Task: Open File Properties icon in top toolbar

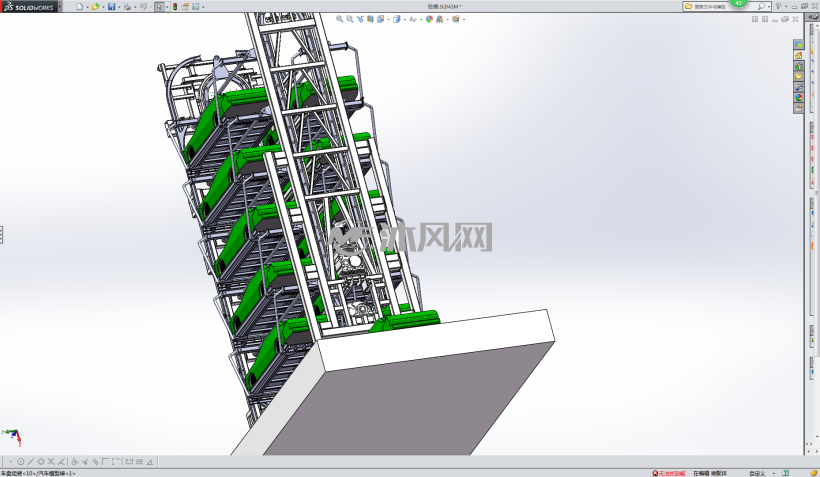Action: [x=185, y=6]
